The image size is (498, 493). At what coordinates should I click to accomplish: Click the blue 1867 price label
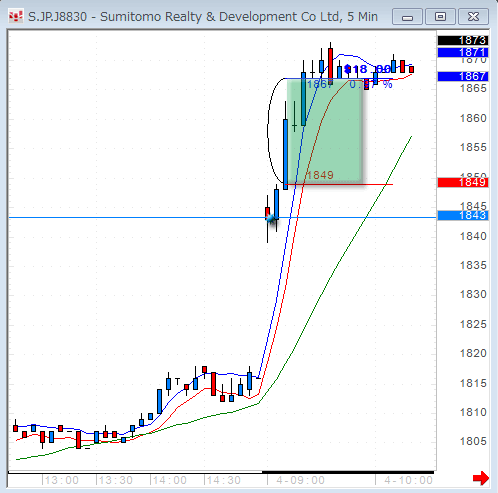[x=463, y=76]
